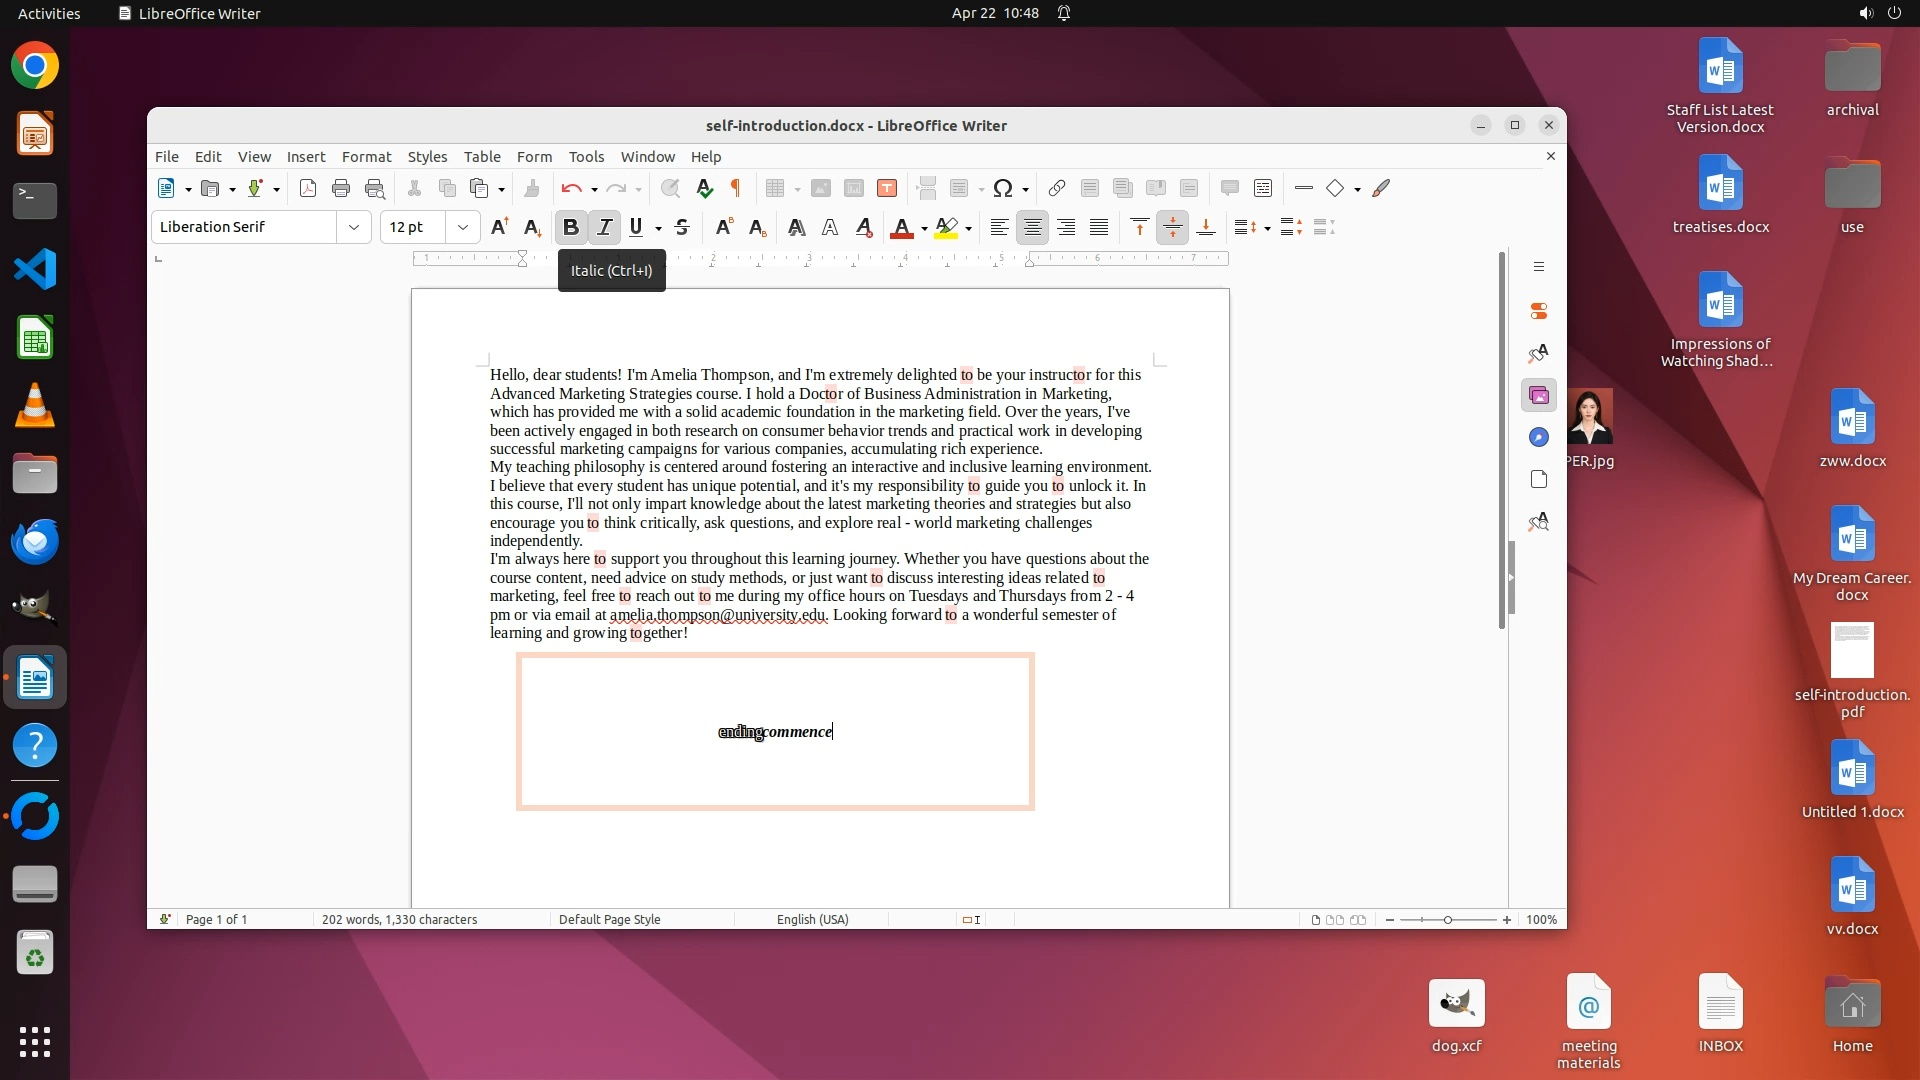Image resolution: width=1920 pixels, height=1080 pixels.
Task: Click English (USA) language in status bar
Action: tap(812, 920)
